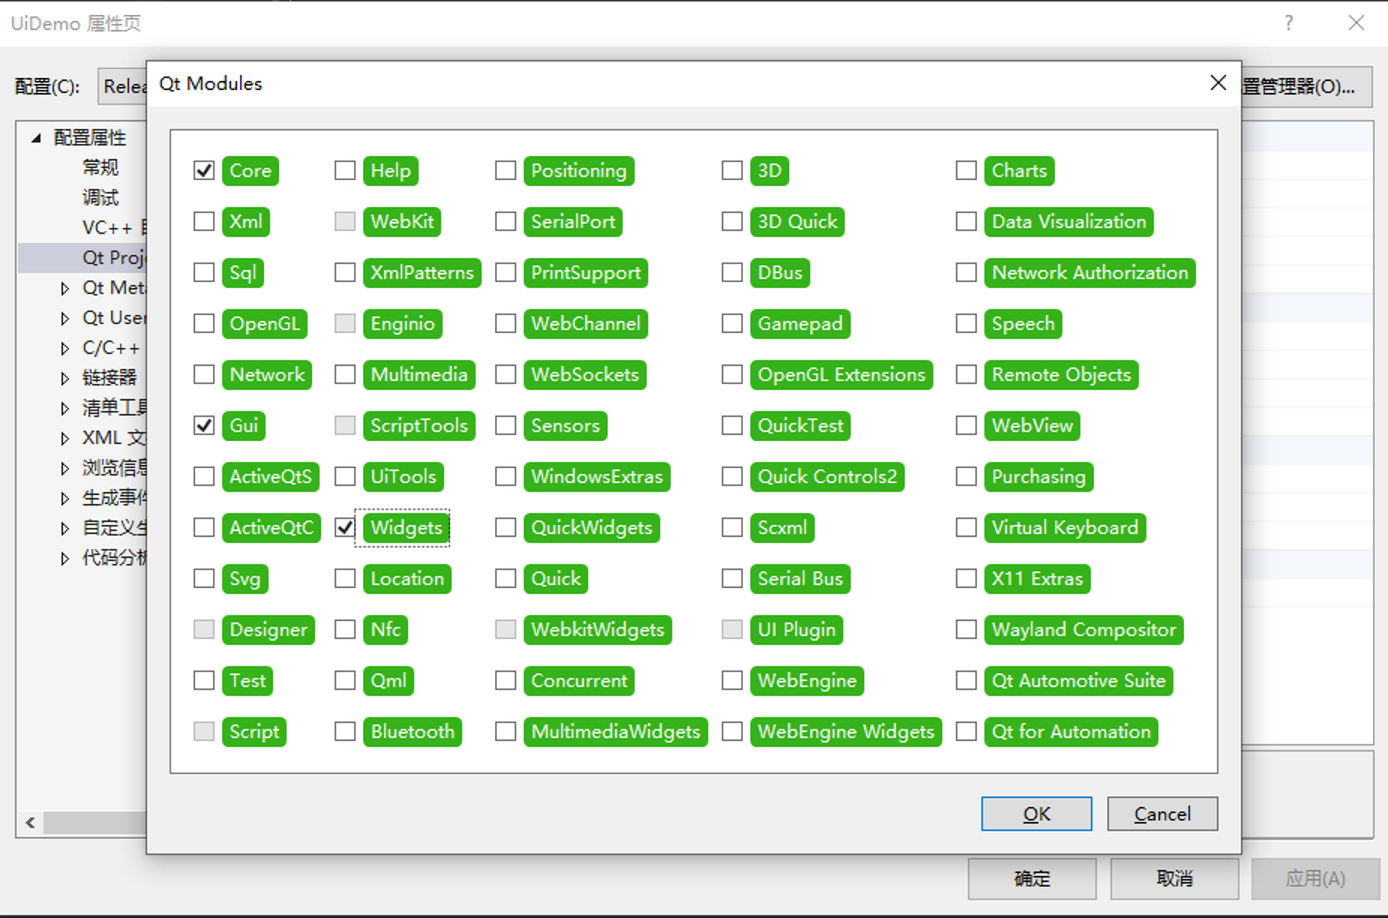
Task: Expand the 链接器 tree node
Action: (x=65, y=378)
